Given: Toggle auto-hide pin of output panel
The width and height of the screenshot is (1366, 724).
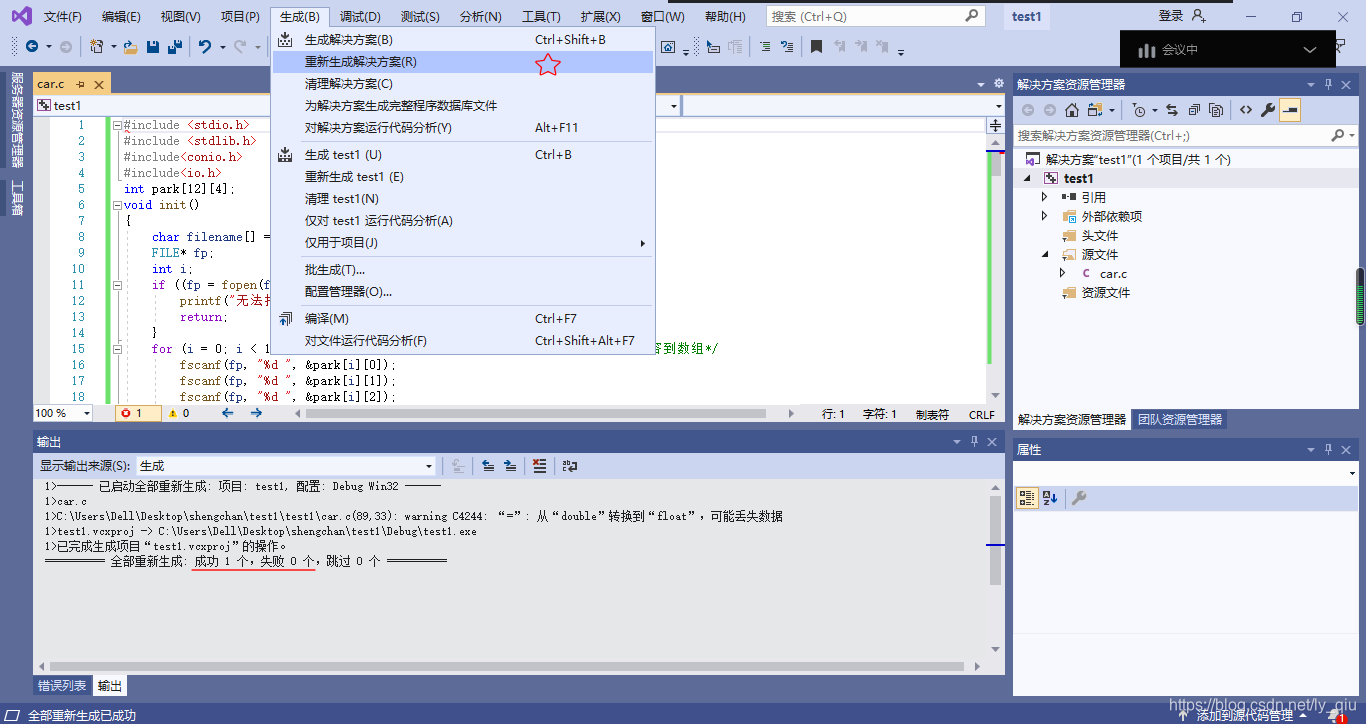Looking at the screenshot, I should (x=975, y=441).
